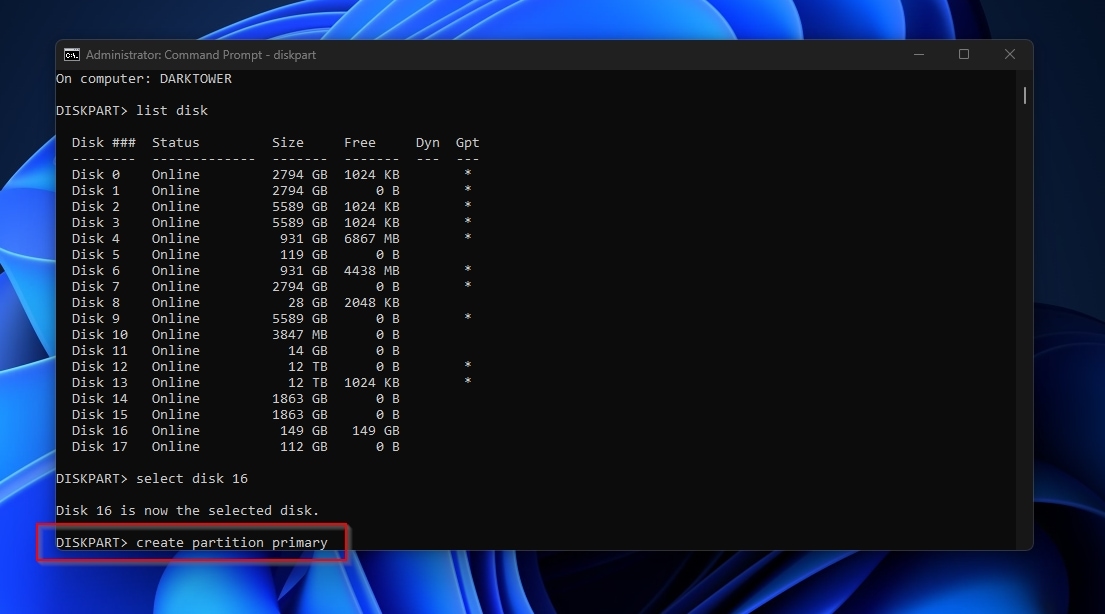The width and height of the screenshot is (1105, 614).
Task: Click the 'Size' column header
Action: [288, 142]
